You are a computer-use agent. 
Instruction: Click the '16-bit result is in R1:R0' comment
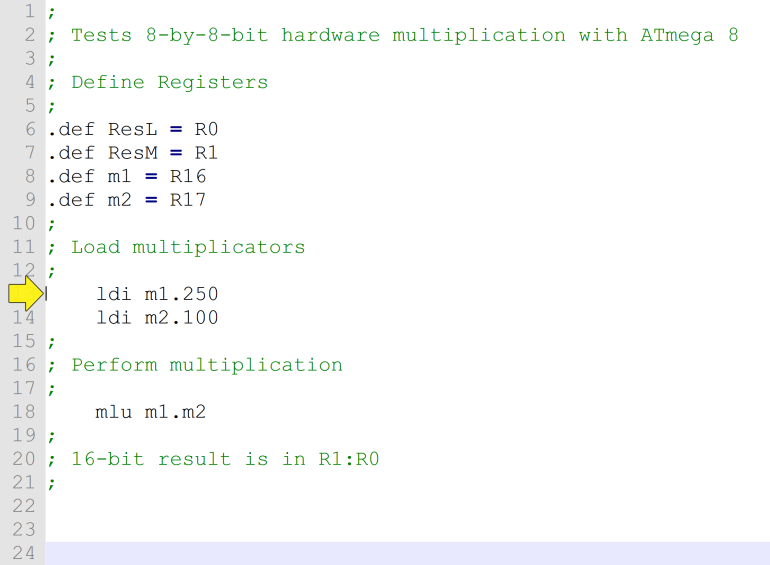[225, 459]
